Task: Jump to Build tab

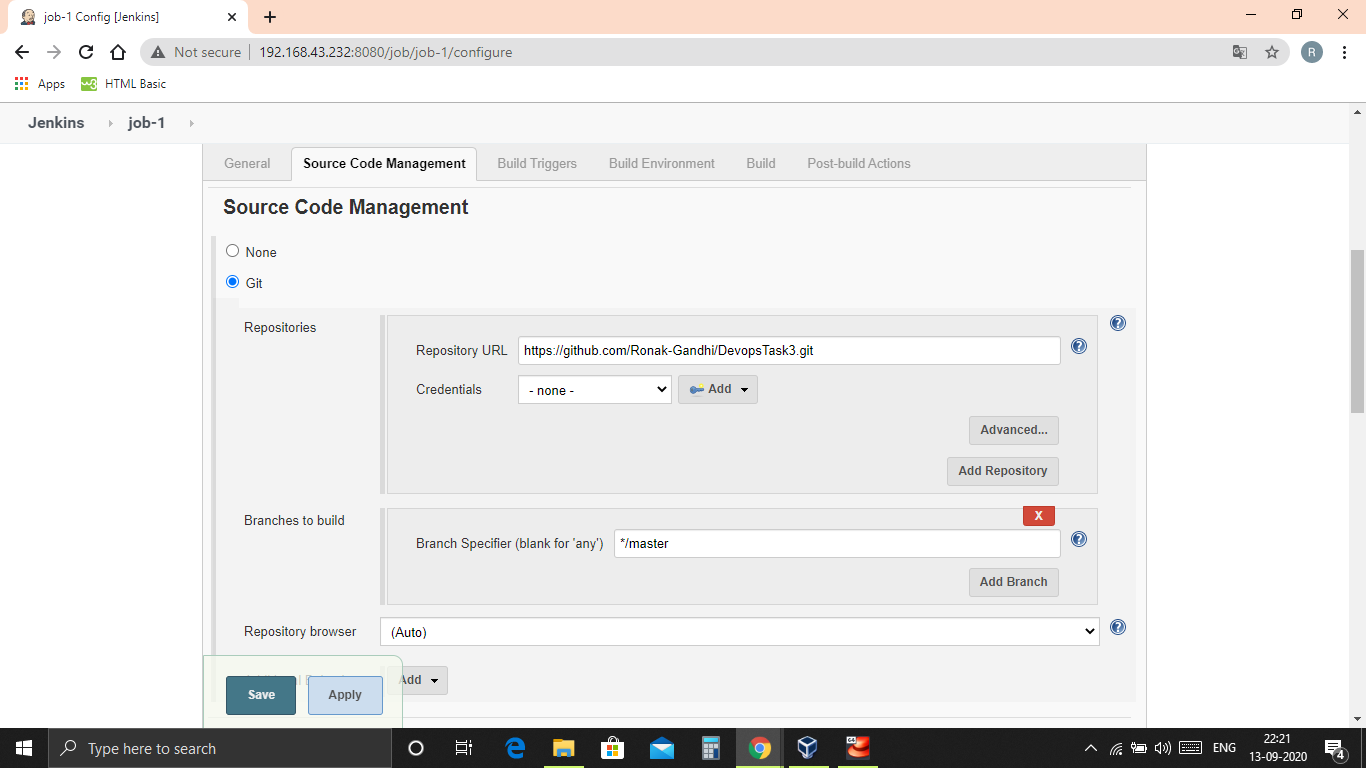Action: [x=761, y=163]
